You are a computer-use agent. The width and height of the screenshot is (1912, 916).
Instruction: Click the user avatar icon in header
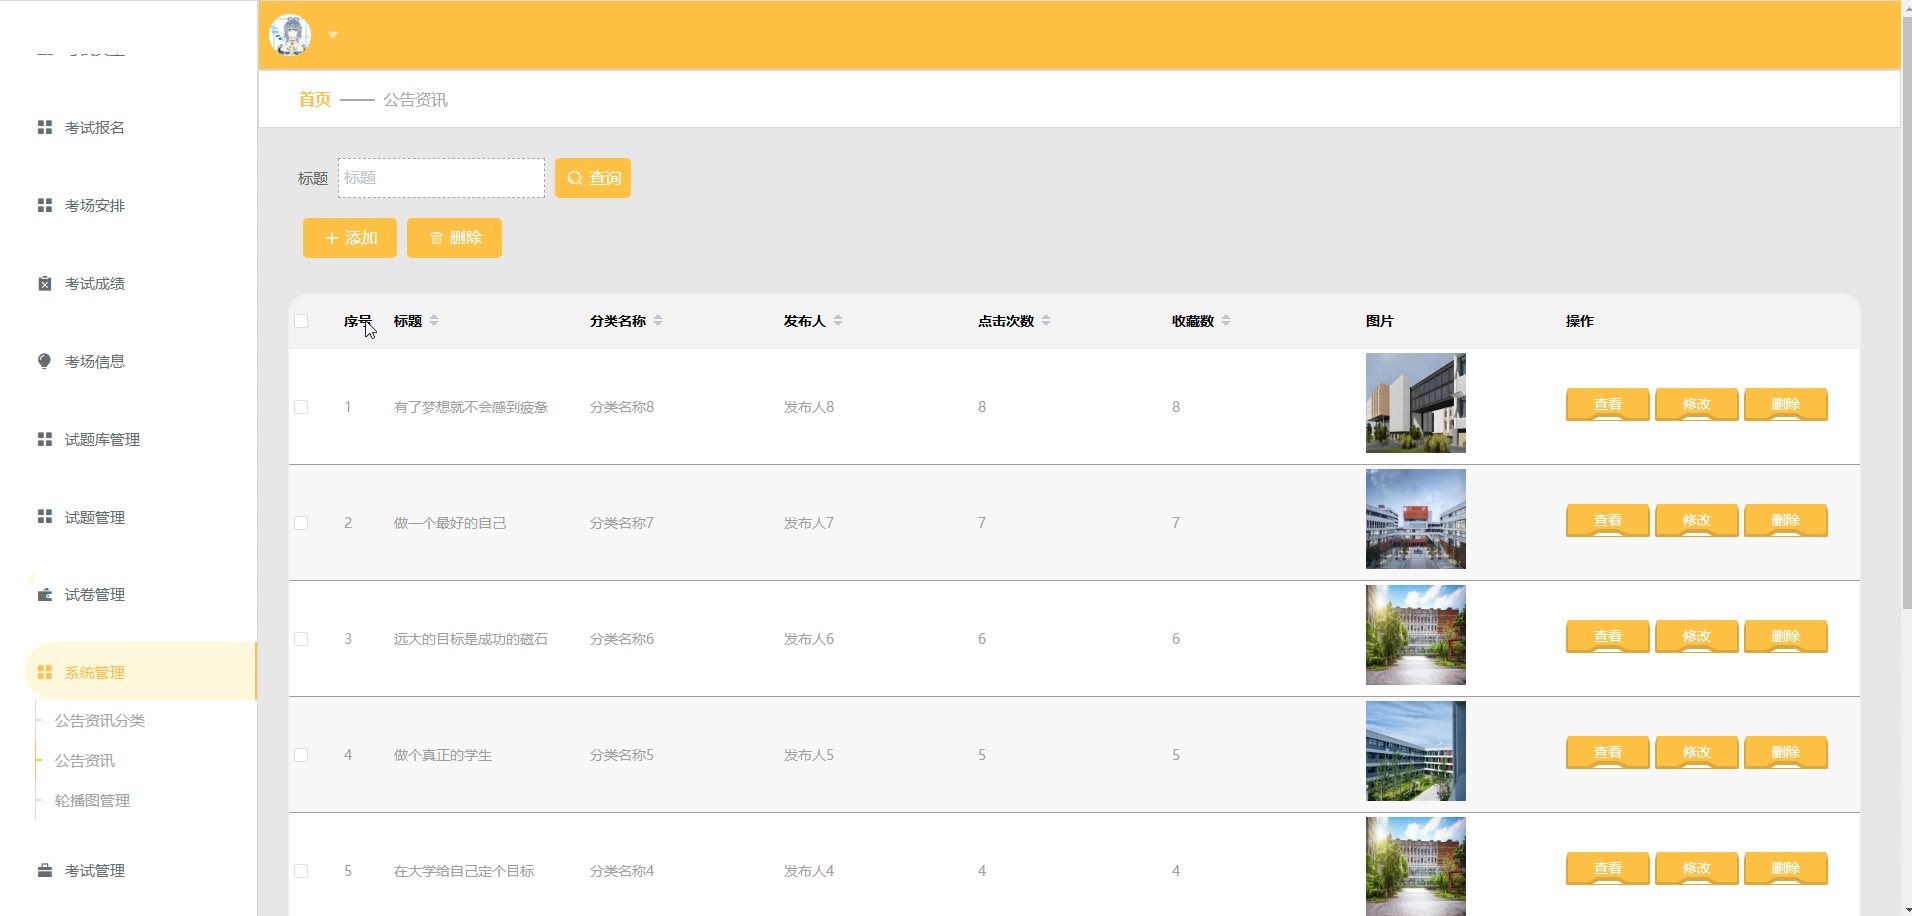tap(290, 35)
